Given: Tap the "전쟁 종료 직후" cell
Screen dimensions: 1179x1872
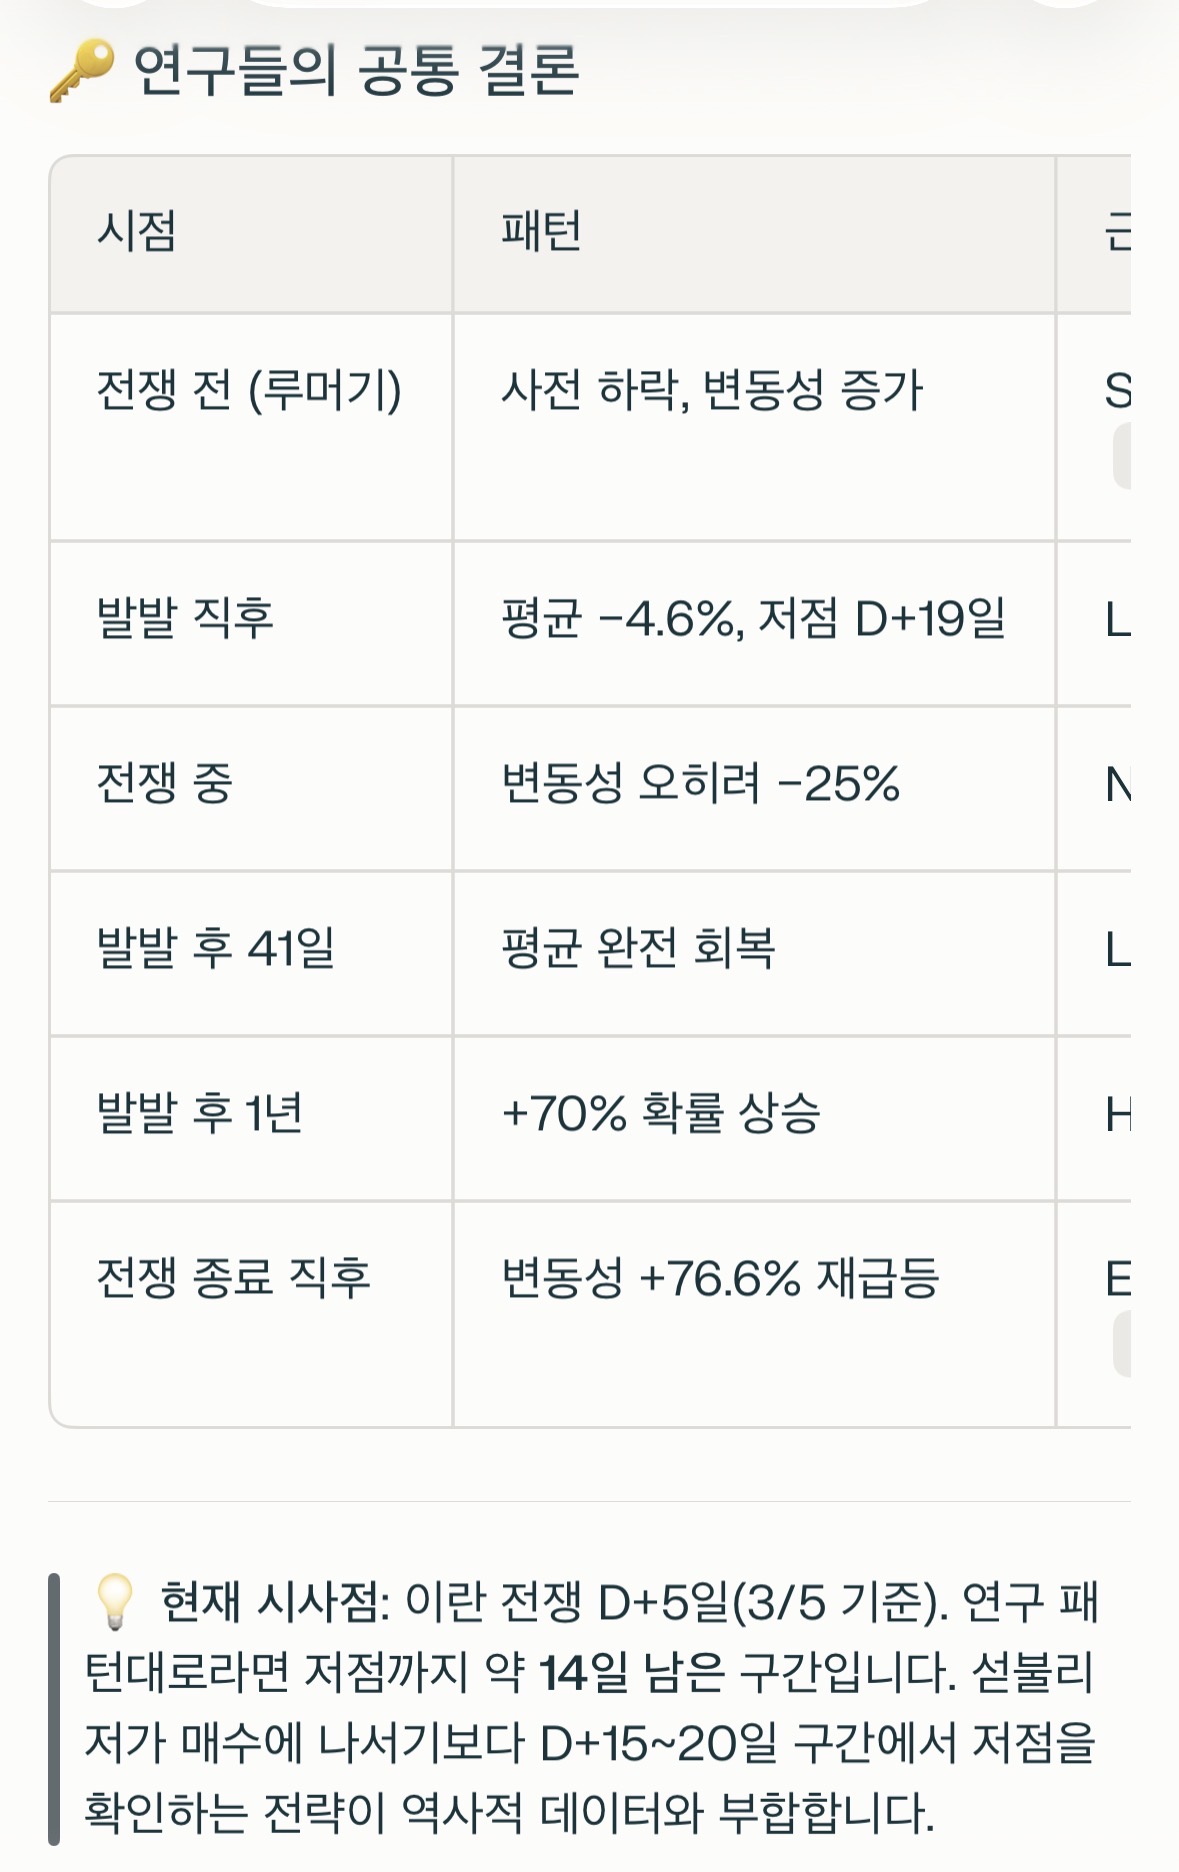Looking at the screenshot, I should point(233,1278).
